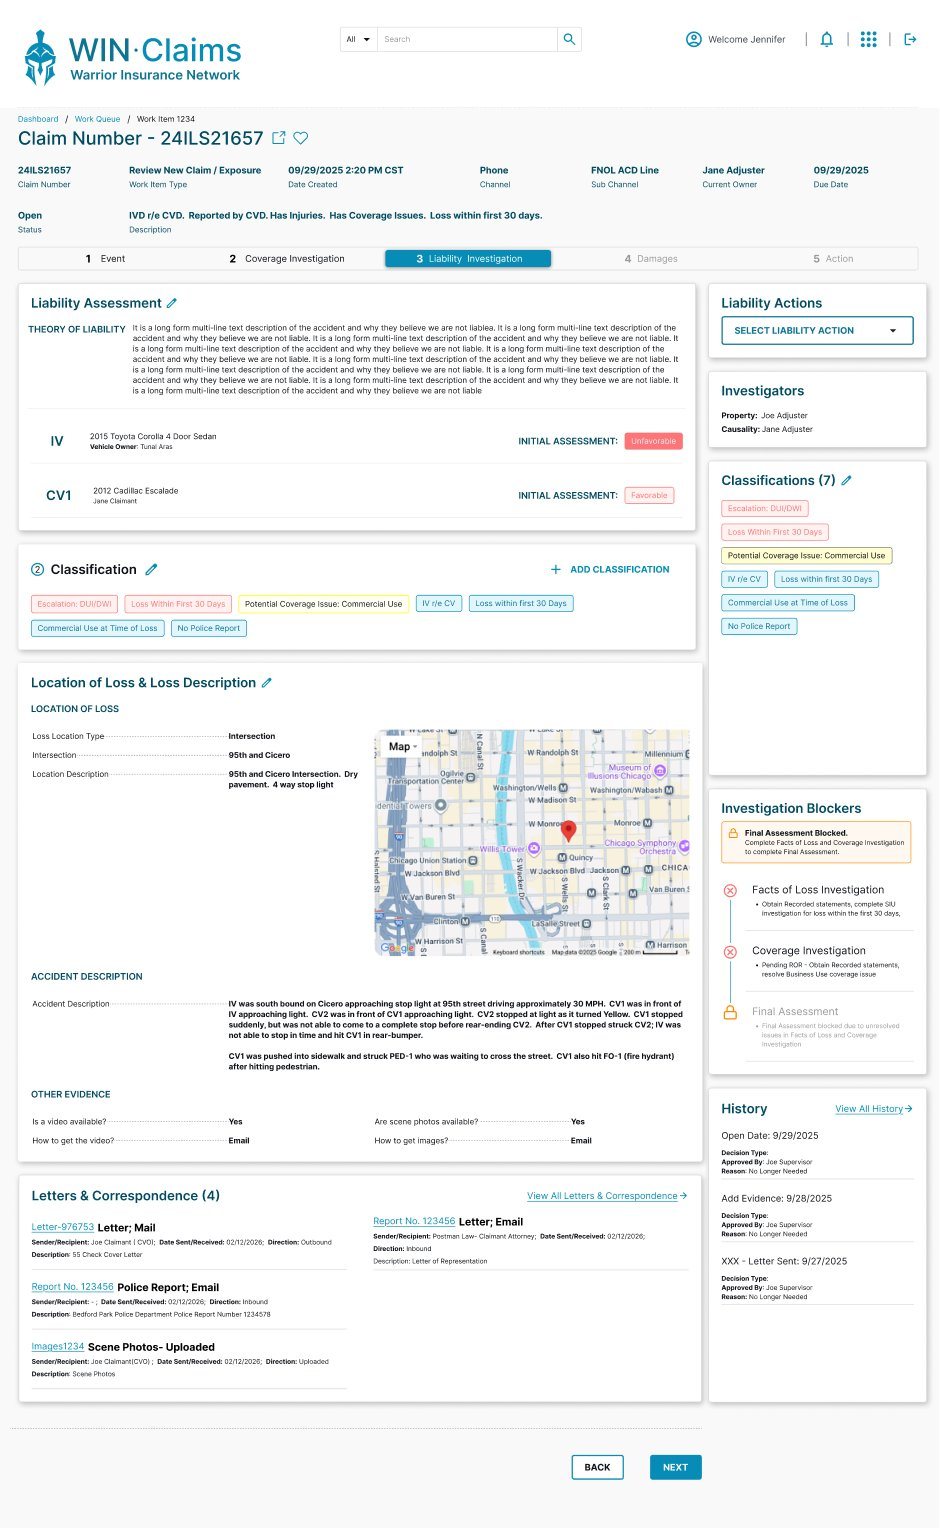Viewport: 940px width, 1528px height.
Task: Open View All Letters & Correspondence
Action: click(602, 1196)
